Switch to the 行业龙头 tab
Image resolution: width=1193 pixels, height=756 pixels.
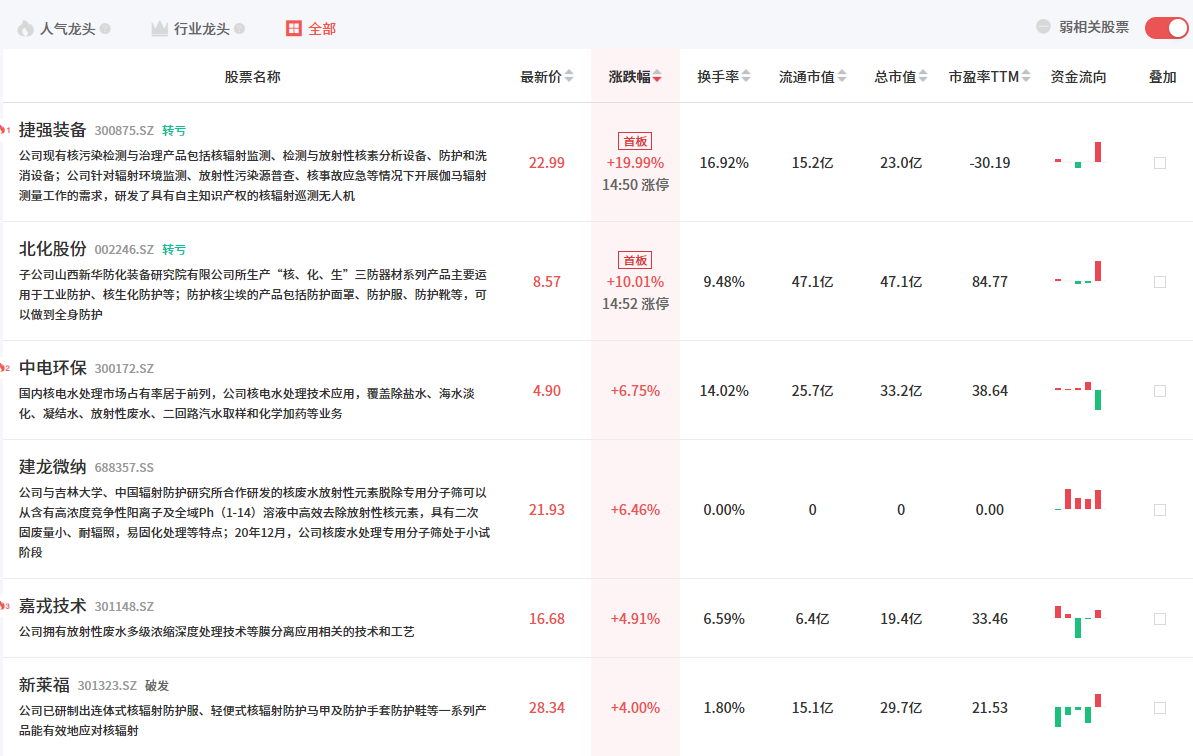(201, 28)
